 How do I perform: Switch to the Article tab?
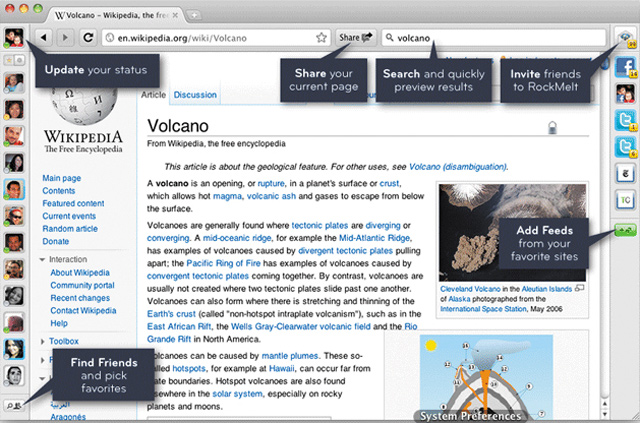click(153, 95)
